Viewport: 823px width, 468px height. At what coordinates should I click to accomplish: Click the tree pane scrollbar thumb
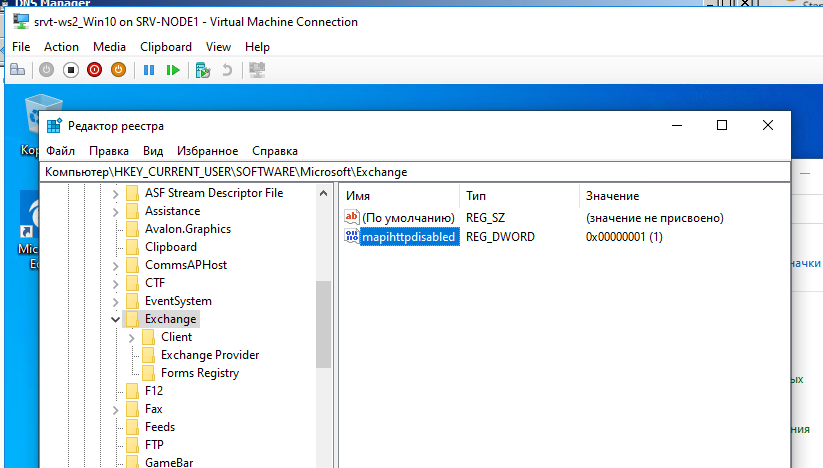tap(323, 324)
